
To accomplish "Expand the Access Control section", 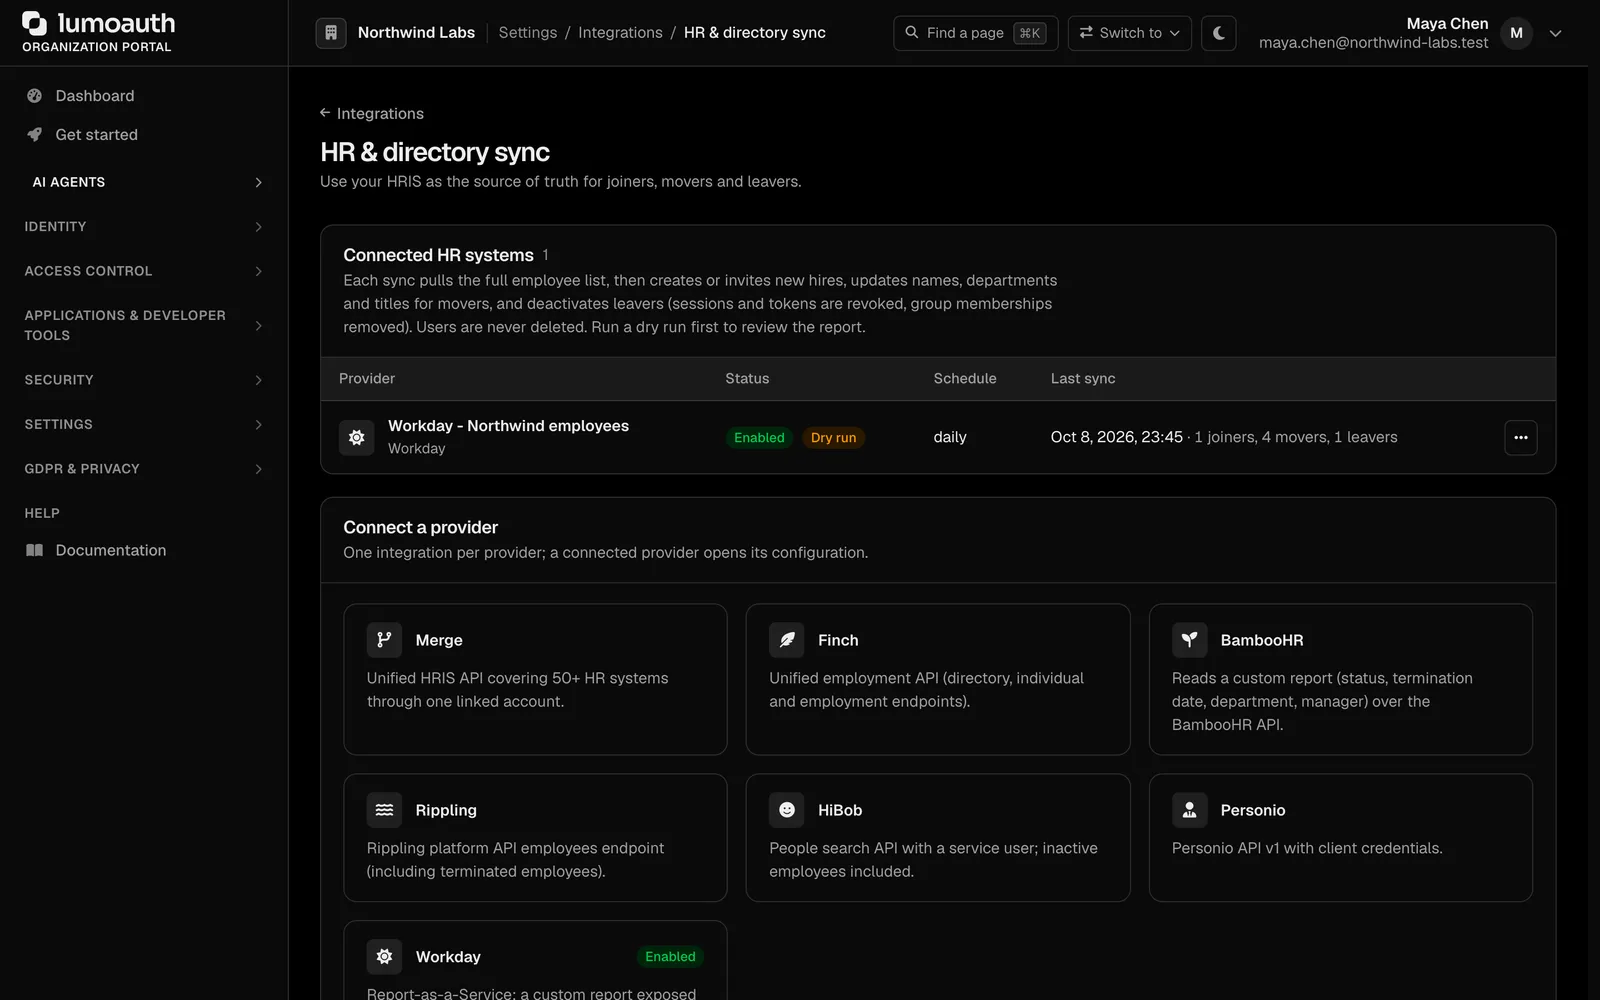I will (144, 271).
